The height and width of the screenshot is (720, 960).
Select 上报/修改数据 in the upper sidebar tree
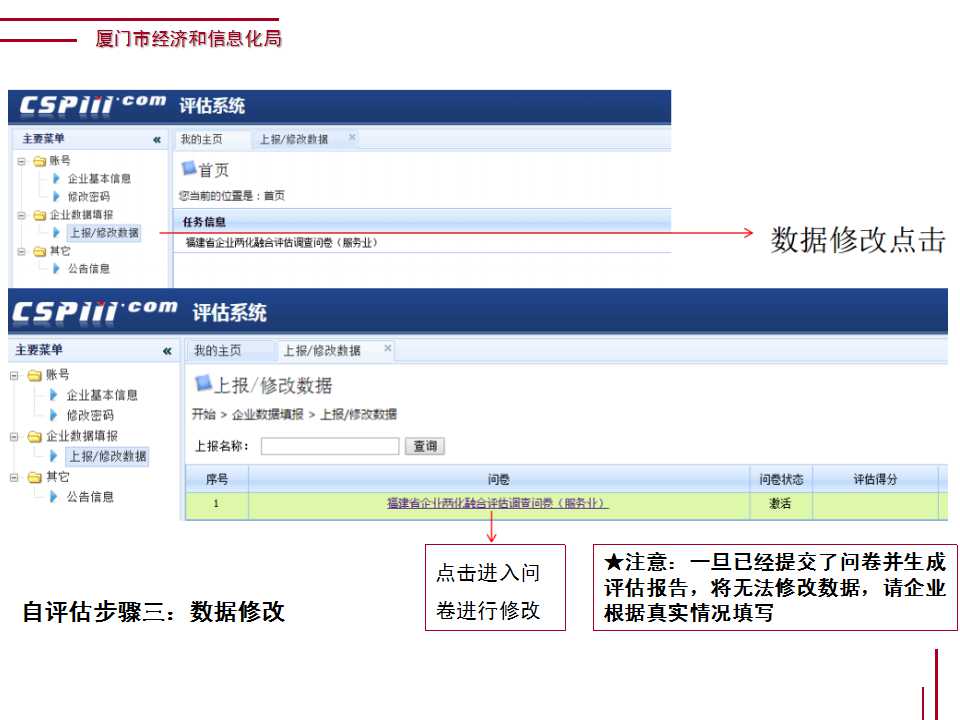click(103, 233)
